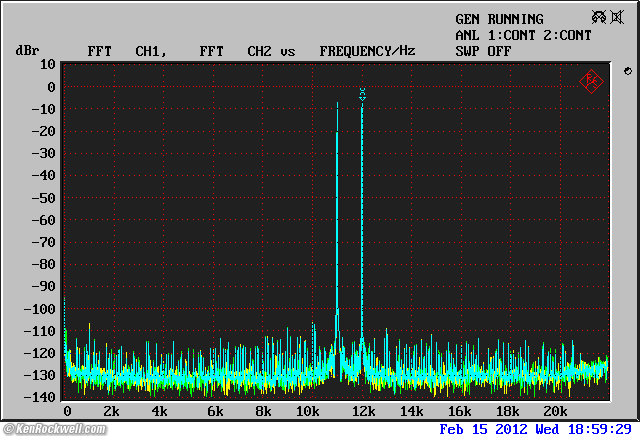Click the small round indicator right of the graph
The width and height of the screenshot is (640, 436).
click(627, 71)
